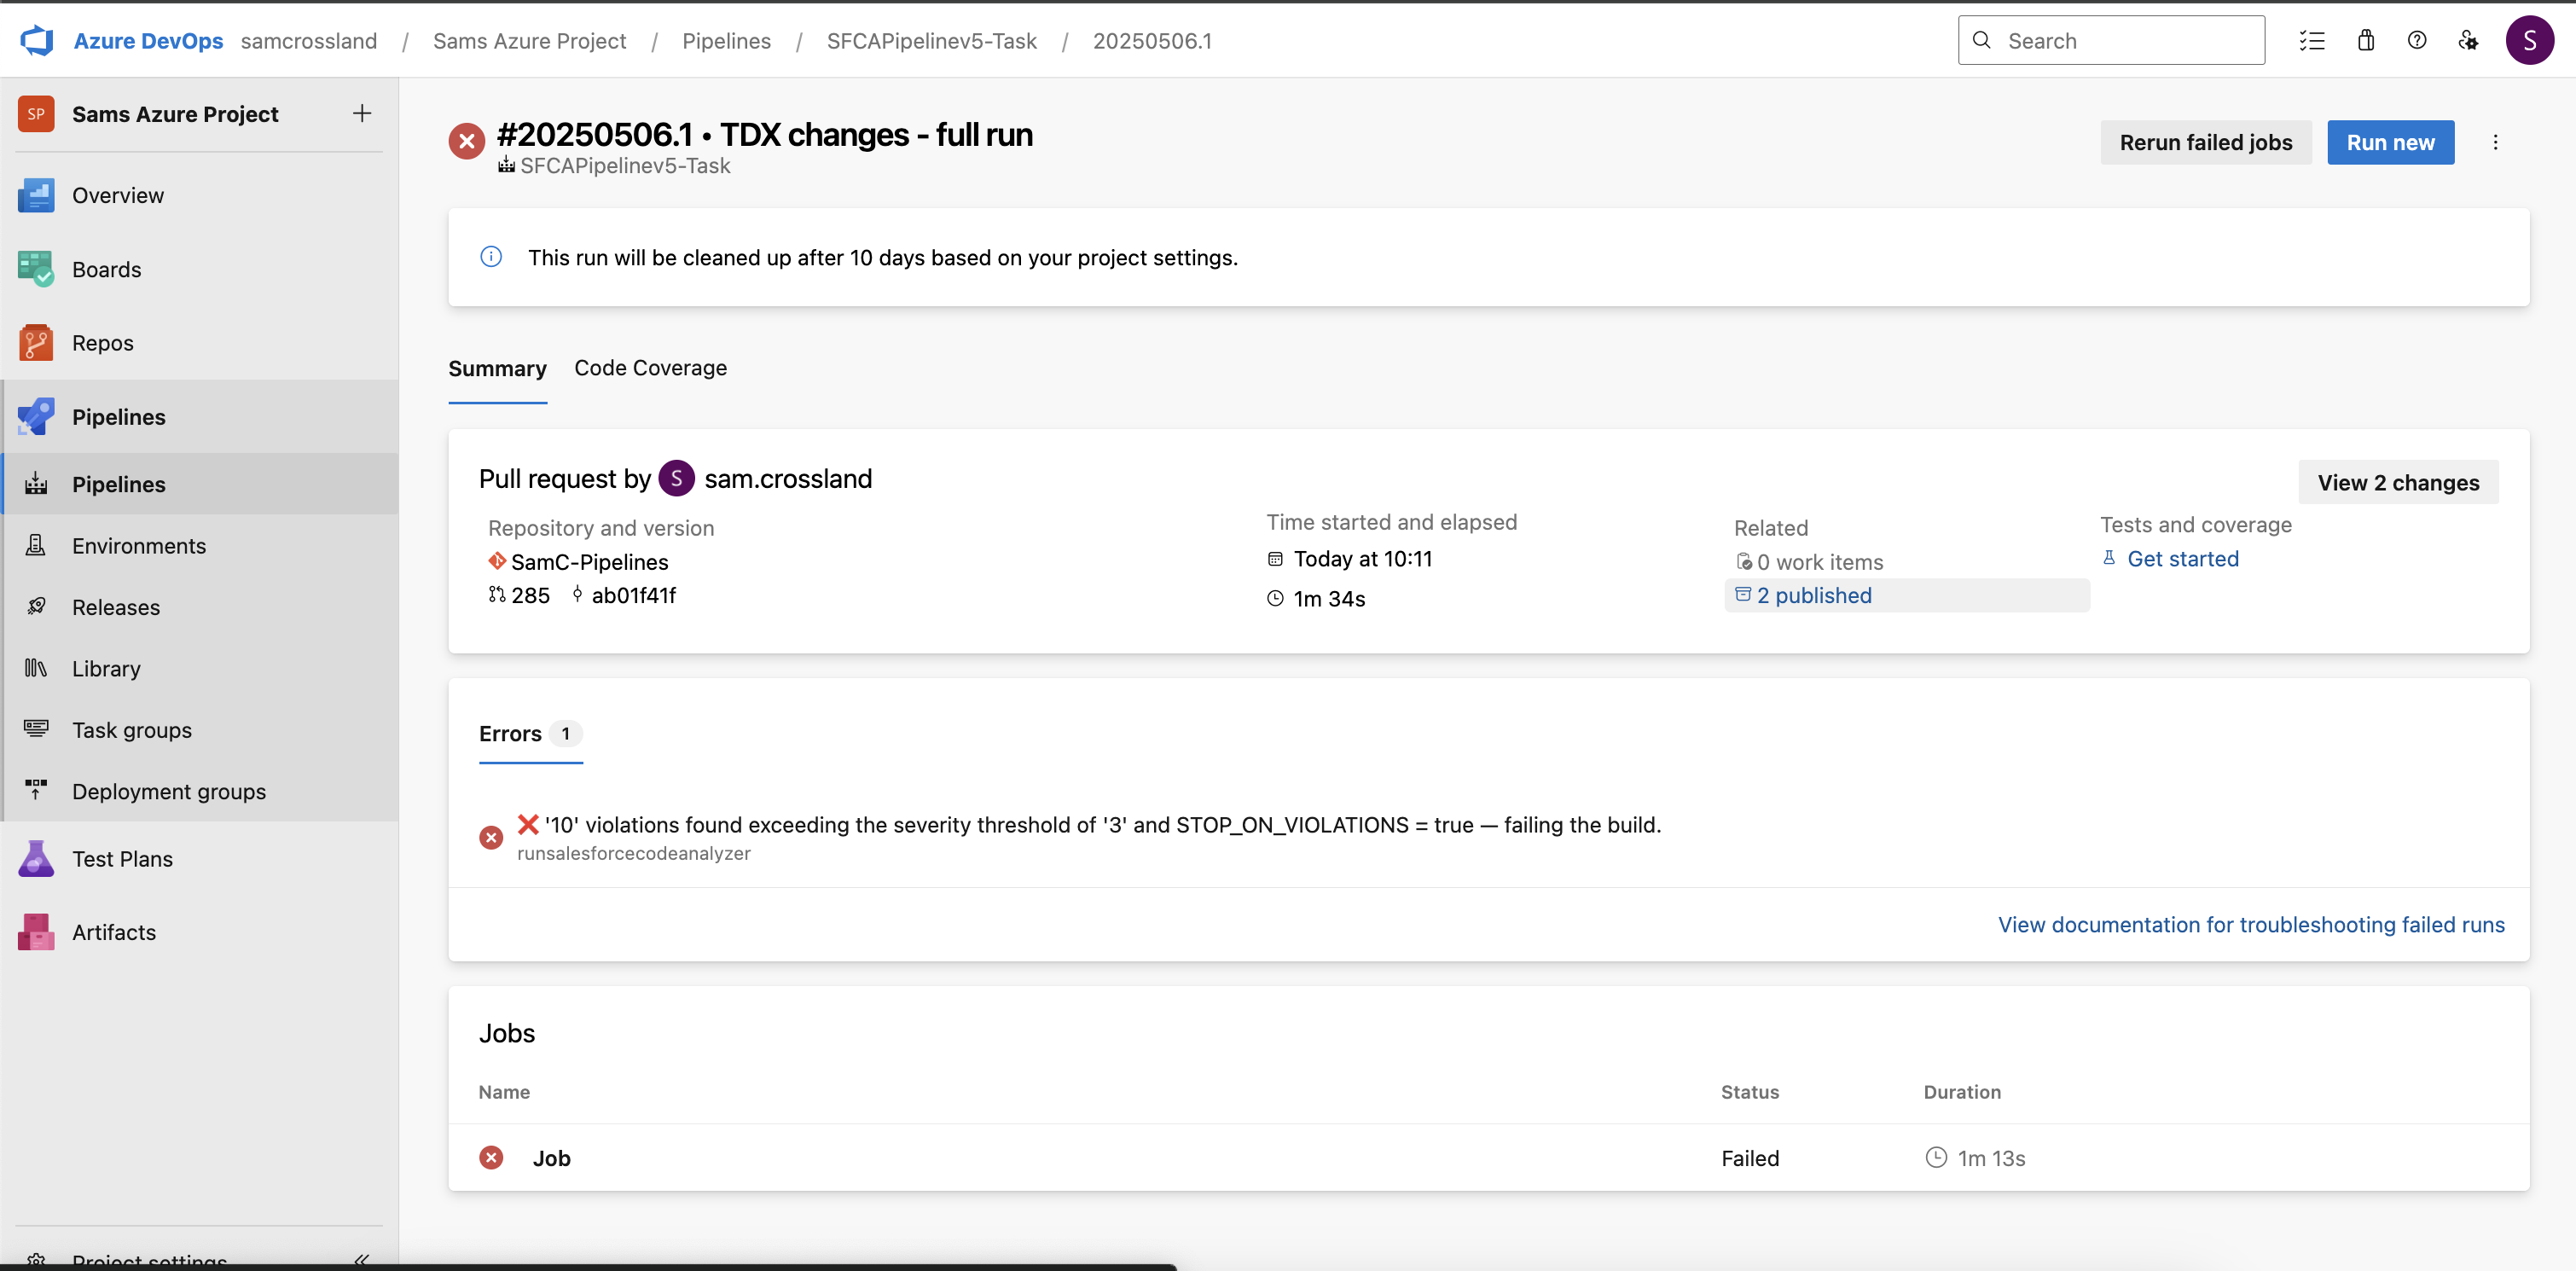Image resolution: width=2576 pixels, height=1271 pixels.
Task: Click the help question mark icon
Action: (2416, 41)
